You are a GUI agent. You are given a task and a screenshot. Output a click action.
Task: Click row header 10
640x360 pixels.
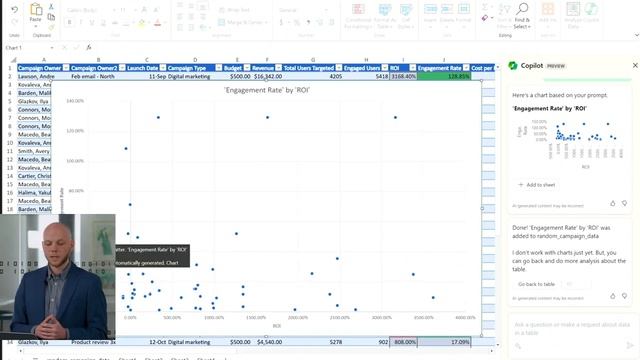coord(10,143)
